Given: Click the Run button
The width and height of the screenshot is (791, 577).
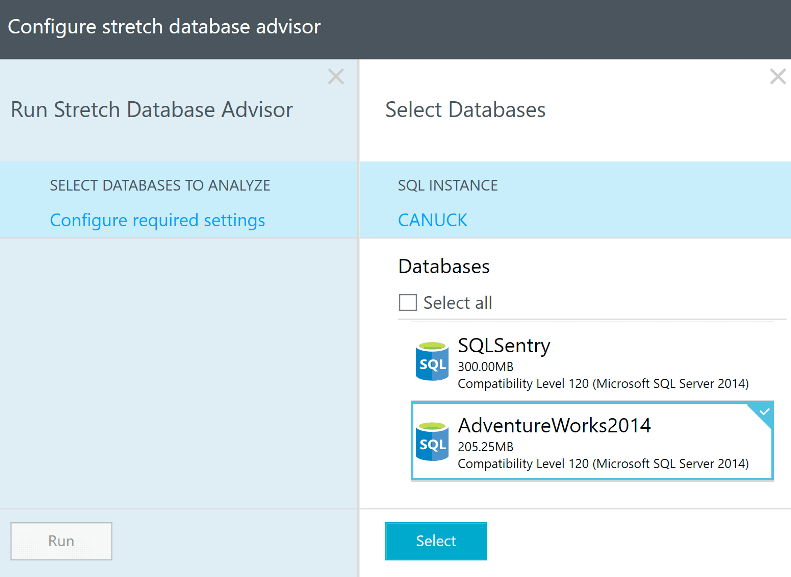Looking at the screenshot, I should coord(61,541).
